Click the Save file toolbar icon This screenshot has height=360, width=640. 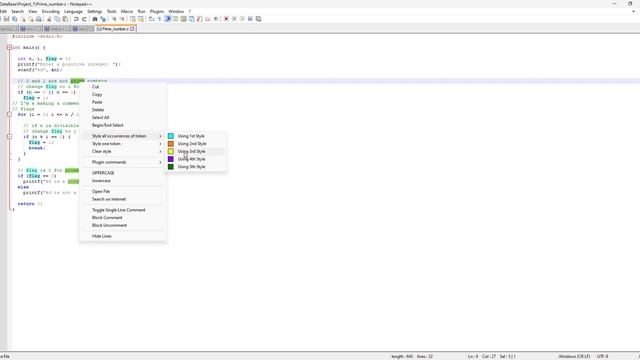tap(7, 19)
